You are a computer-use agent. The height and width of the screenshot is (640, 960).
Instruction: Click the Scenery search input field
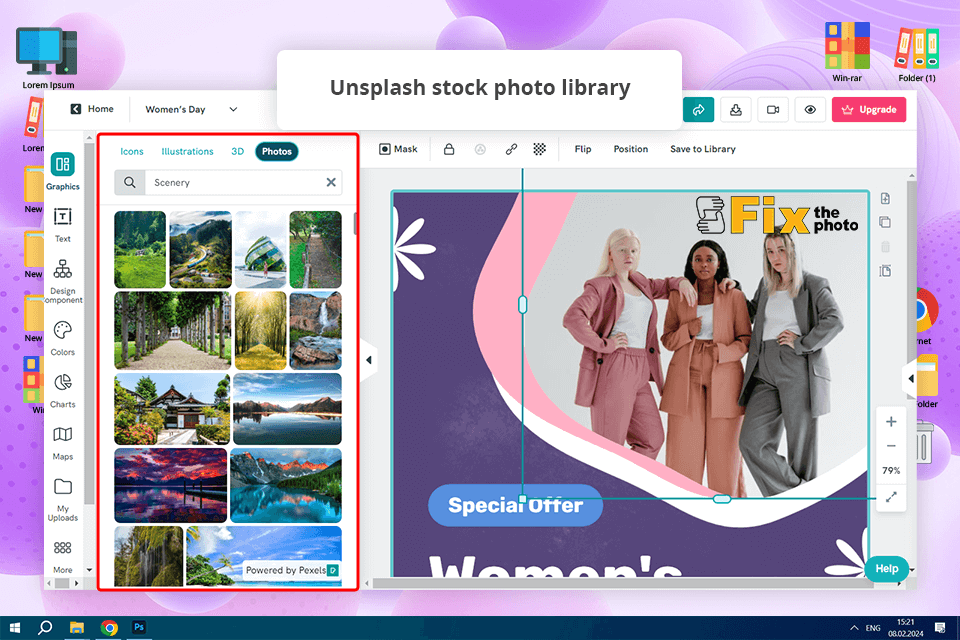pyautogui.click(x=236, y=183)
